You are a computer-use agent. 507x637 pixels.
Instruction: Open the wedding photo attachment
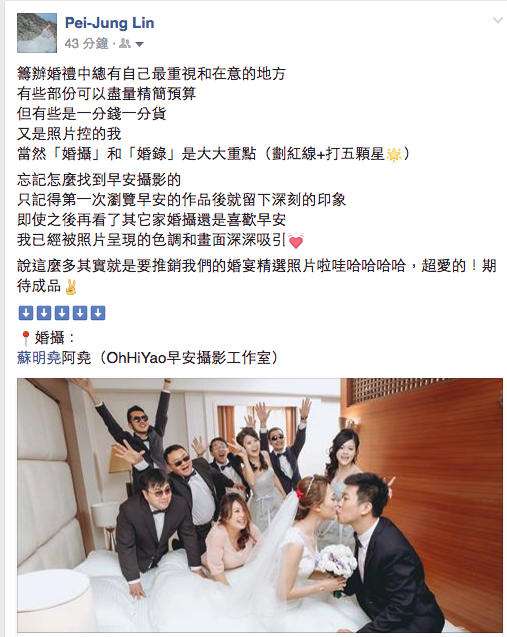pos(260,505)
